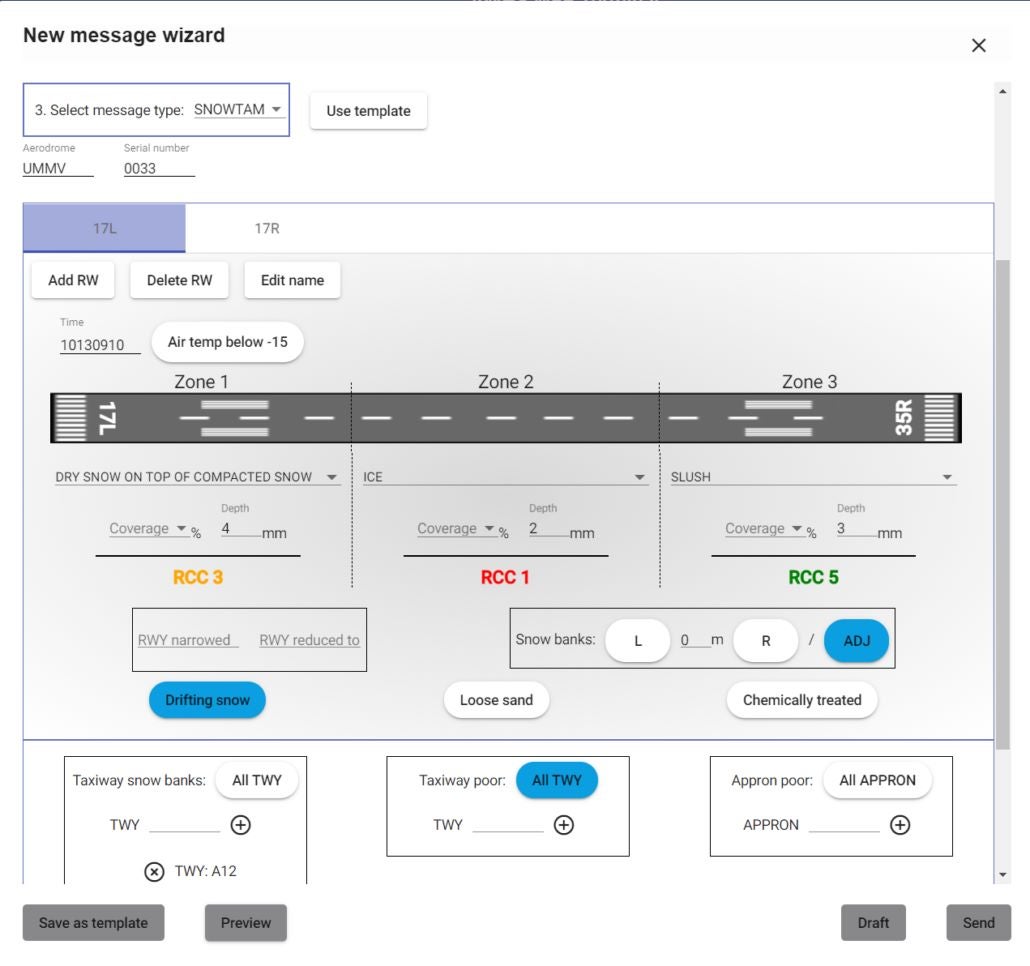This screenshot has height=966, width=1030.
Task: Click the Zone 1 Depth input field
Action: (240, 529)
